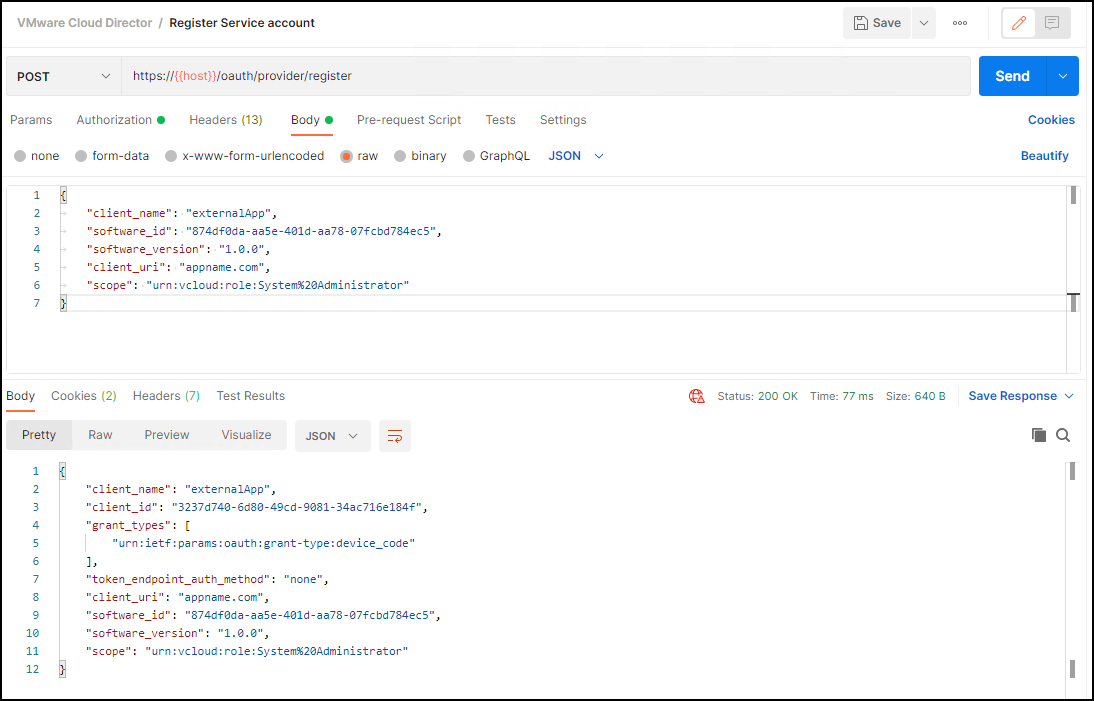
Task: Select the raw body radio button
Action: (x=347, y=156)
